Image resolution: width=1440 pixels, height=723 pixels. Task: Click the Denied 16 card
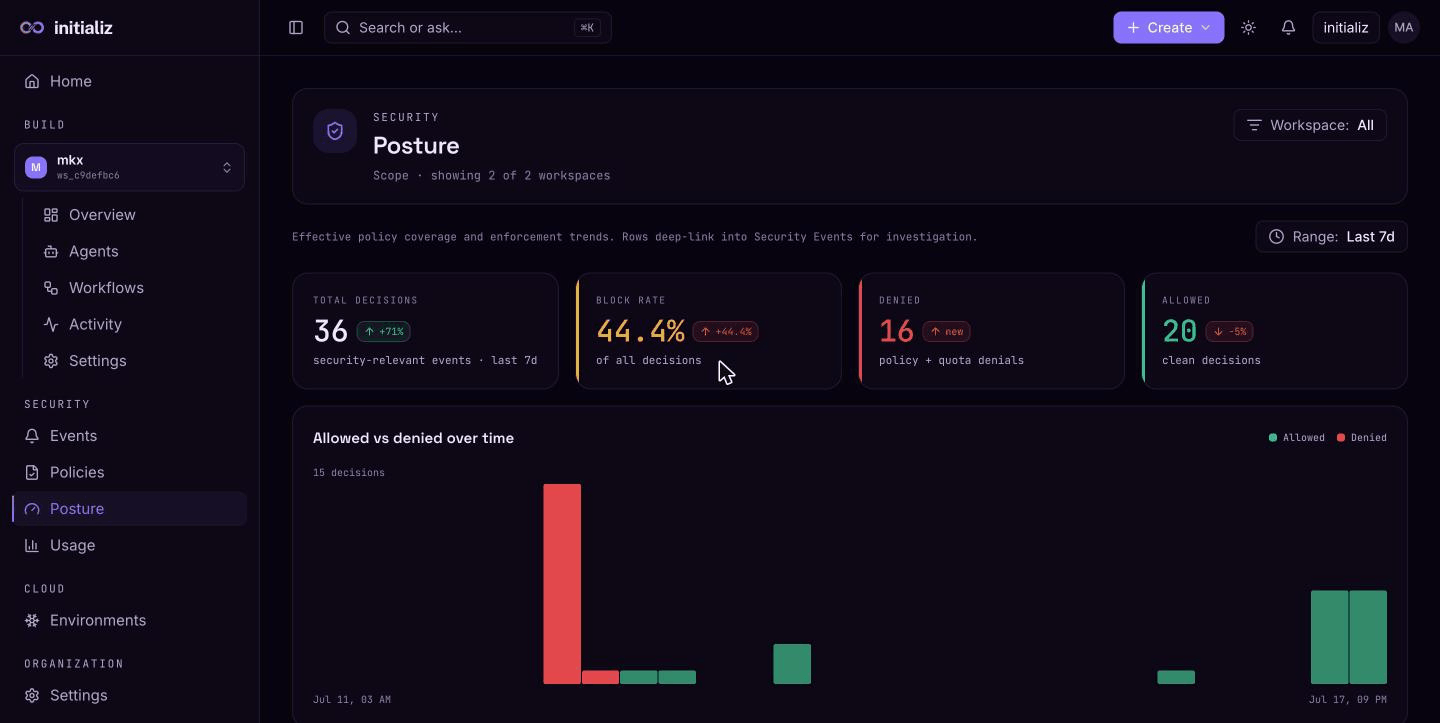[x=991, y=331]
